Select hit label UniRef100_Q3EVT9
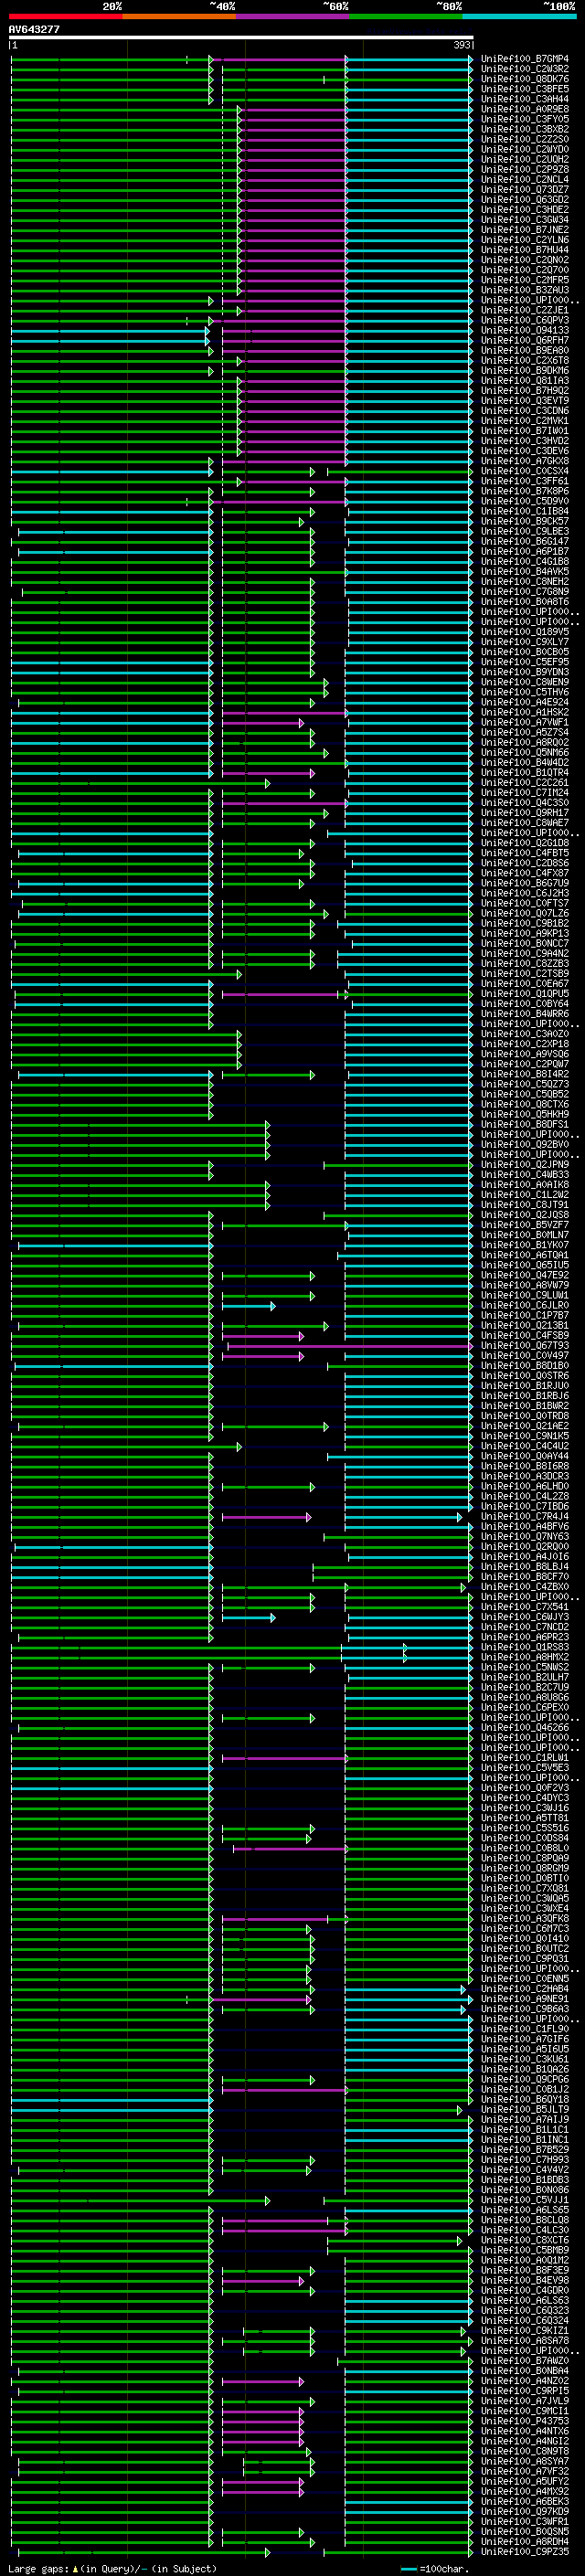 tap(525, 401)
